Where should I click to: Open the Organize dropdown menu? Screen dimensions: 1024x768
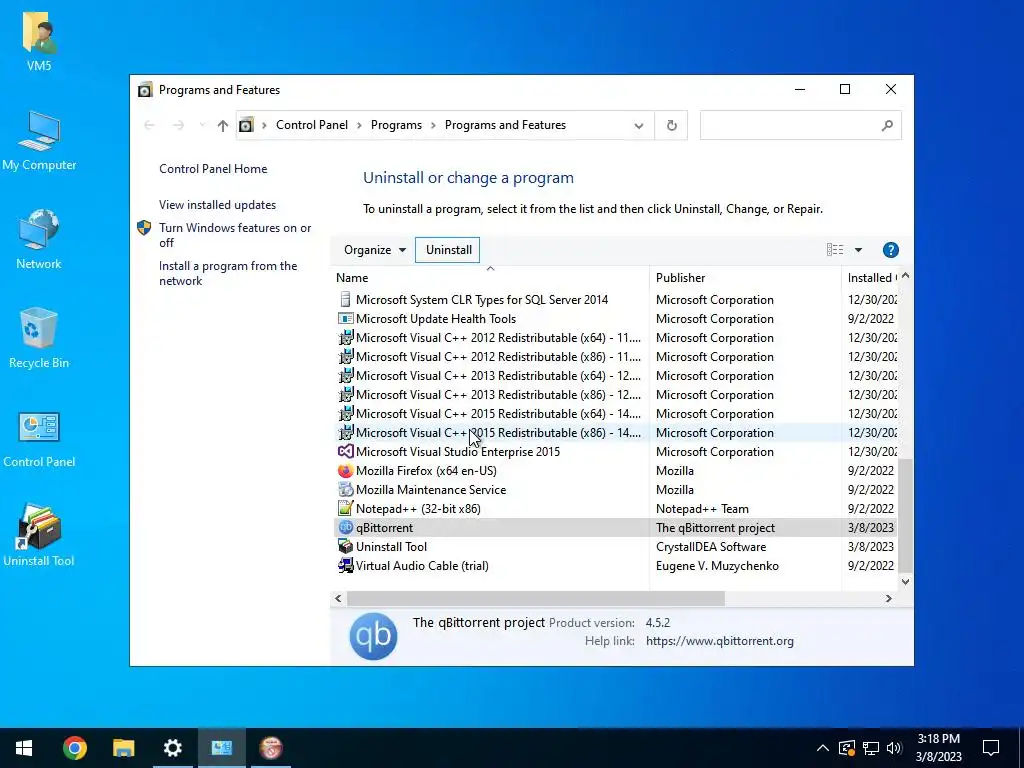coord(375,250)
